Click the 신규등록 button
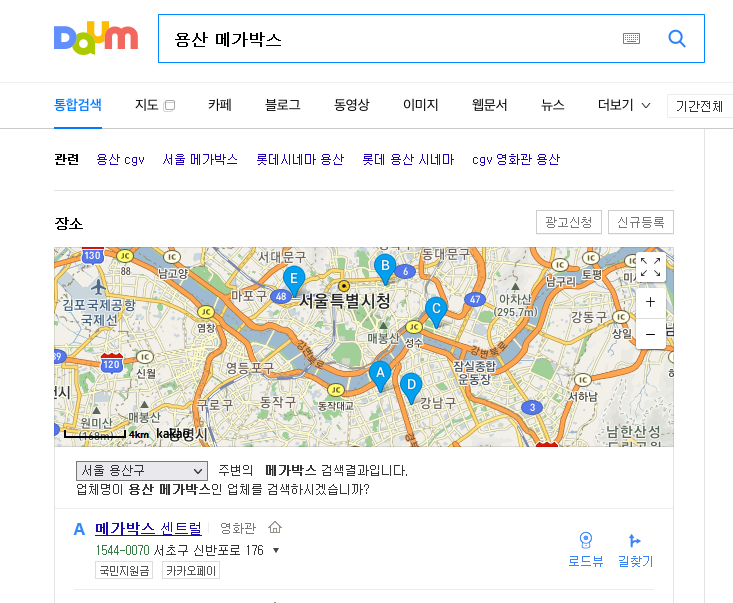The image size is (733, 603). 641,222
